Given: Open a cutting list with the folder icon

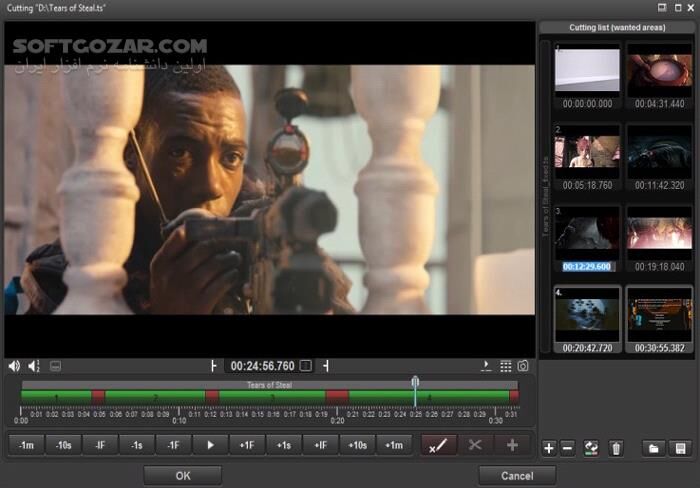Looking at the screenshot, I should pos(653,448).
